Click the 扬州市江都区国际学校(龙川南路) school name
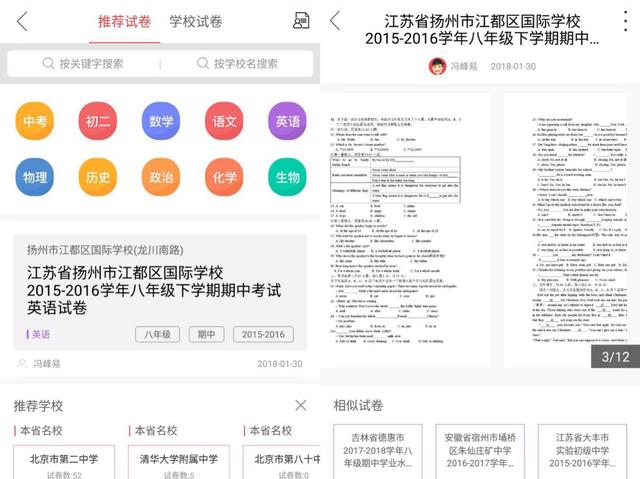The width and height of the screenshot is (640, 479). point(105,250)
